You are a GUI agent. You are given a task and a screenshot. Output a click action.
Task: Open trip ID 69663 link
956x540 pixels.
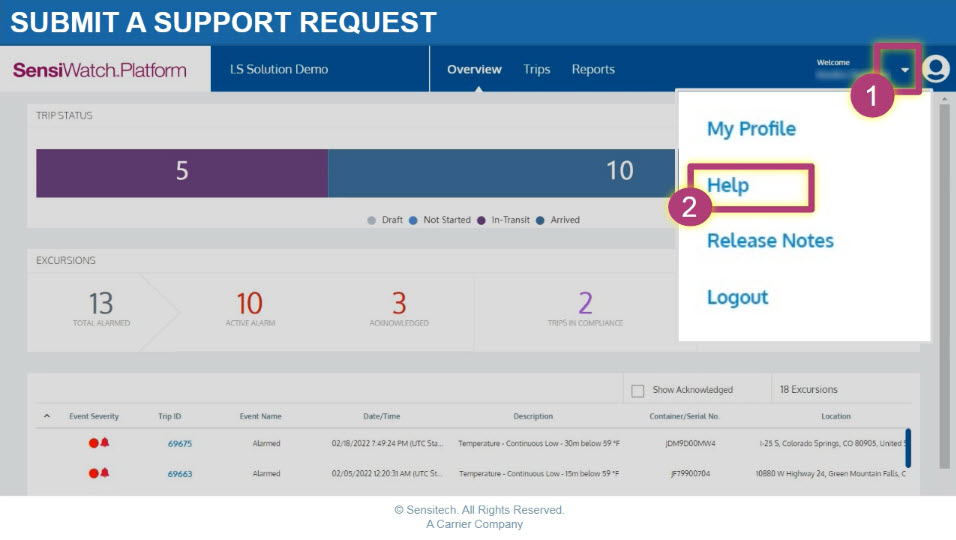coord(180,473)
